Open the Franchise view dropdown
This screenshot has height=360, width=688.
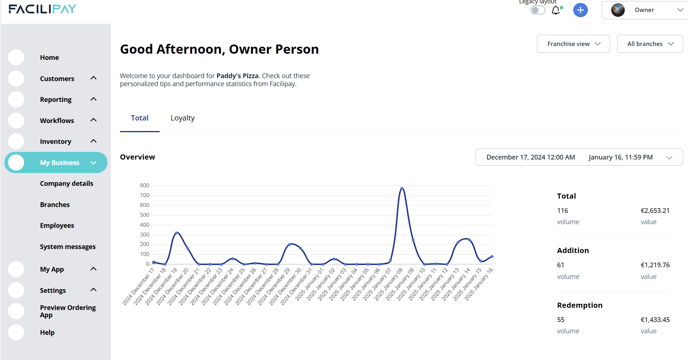(573, 44)
